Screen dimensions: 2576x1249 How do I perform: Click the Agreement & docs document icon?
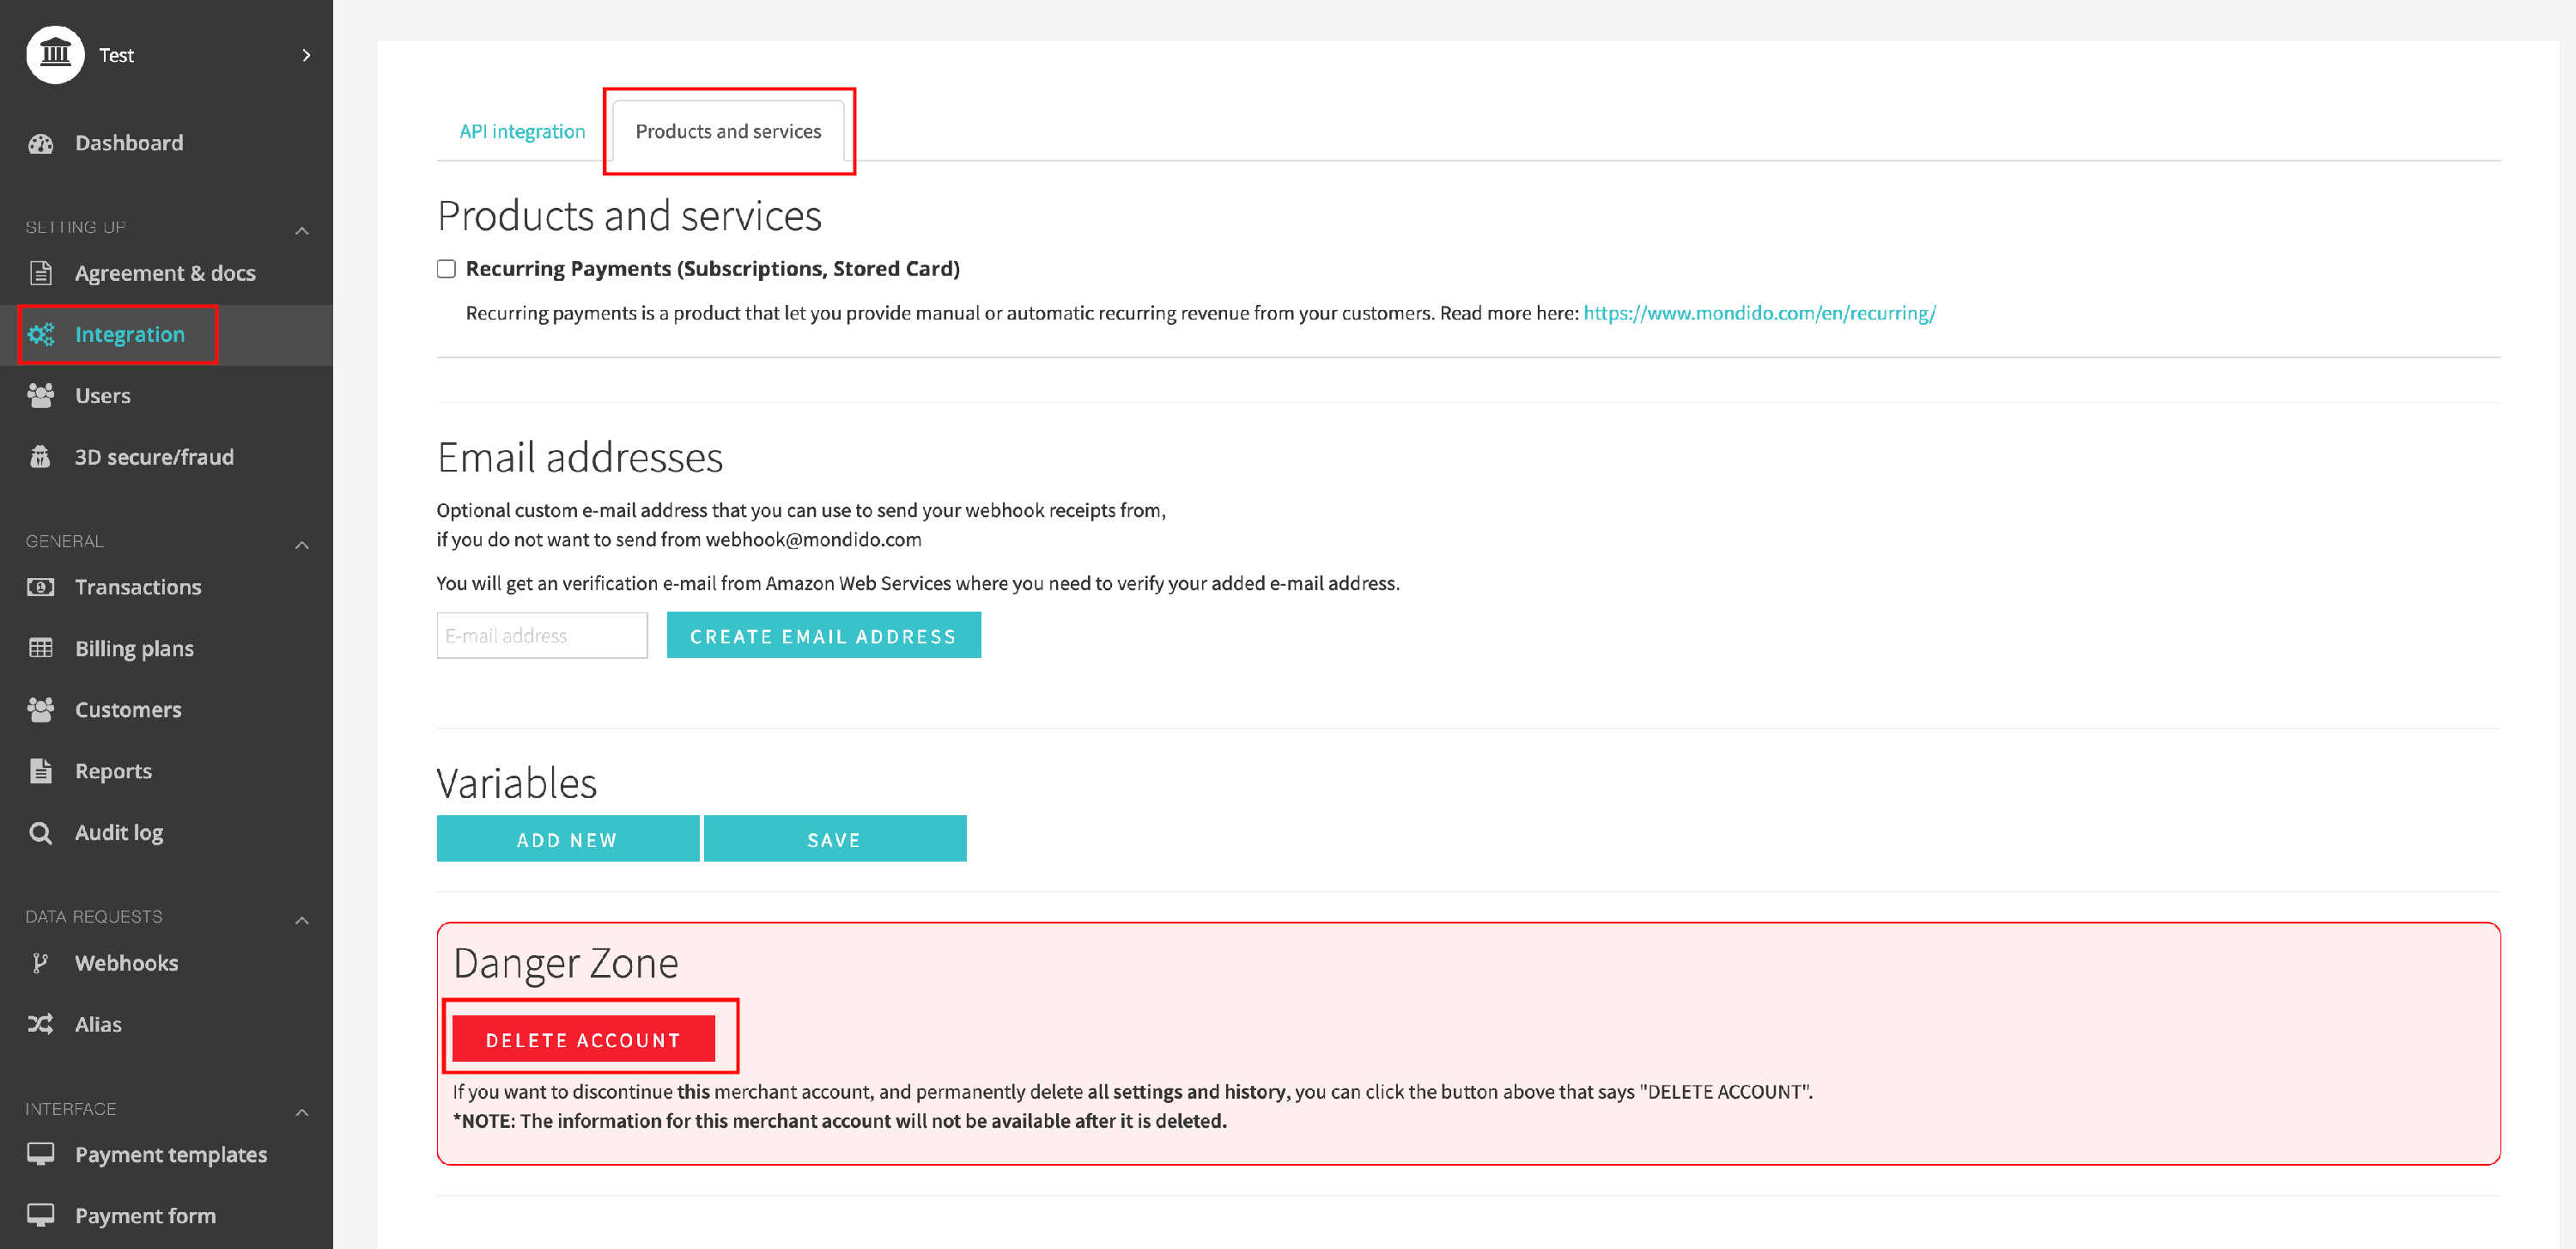click(x=41, y=273)
